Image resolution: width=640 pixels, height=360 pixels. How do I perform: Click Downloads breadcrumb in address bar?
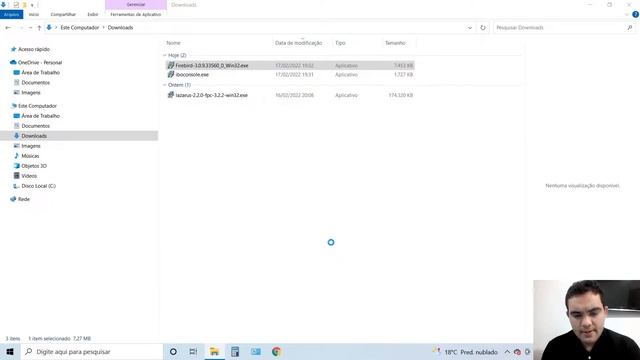(x=120, y=28)
